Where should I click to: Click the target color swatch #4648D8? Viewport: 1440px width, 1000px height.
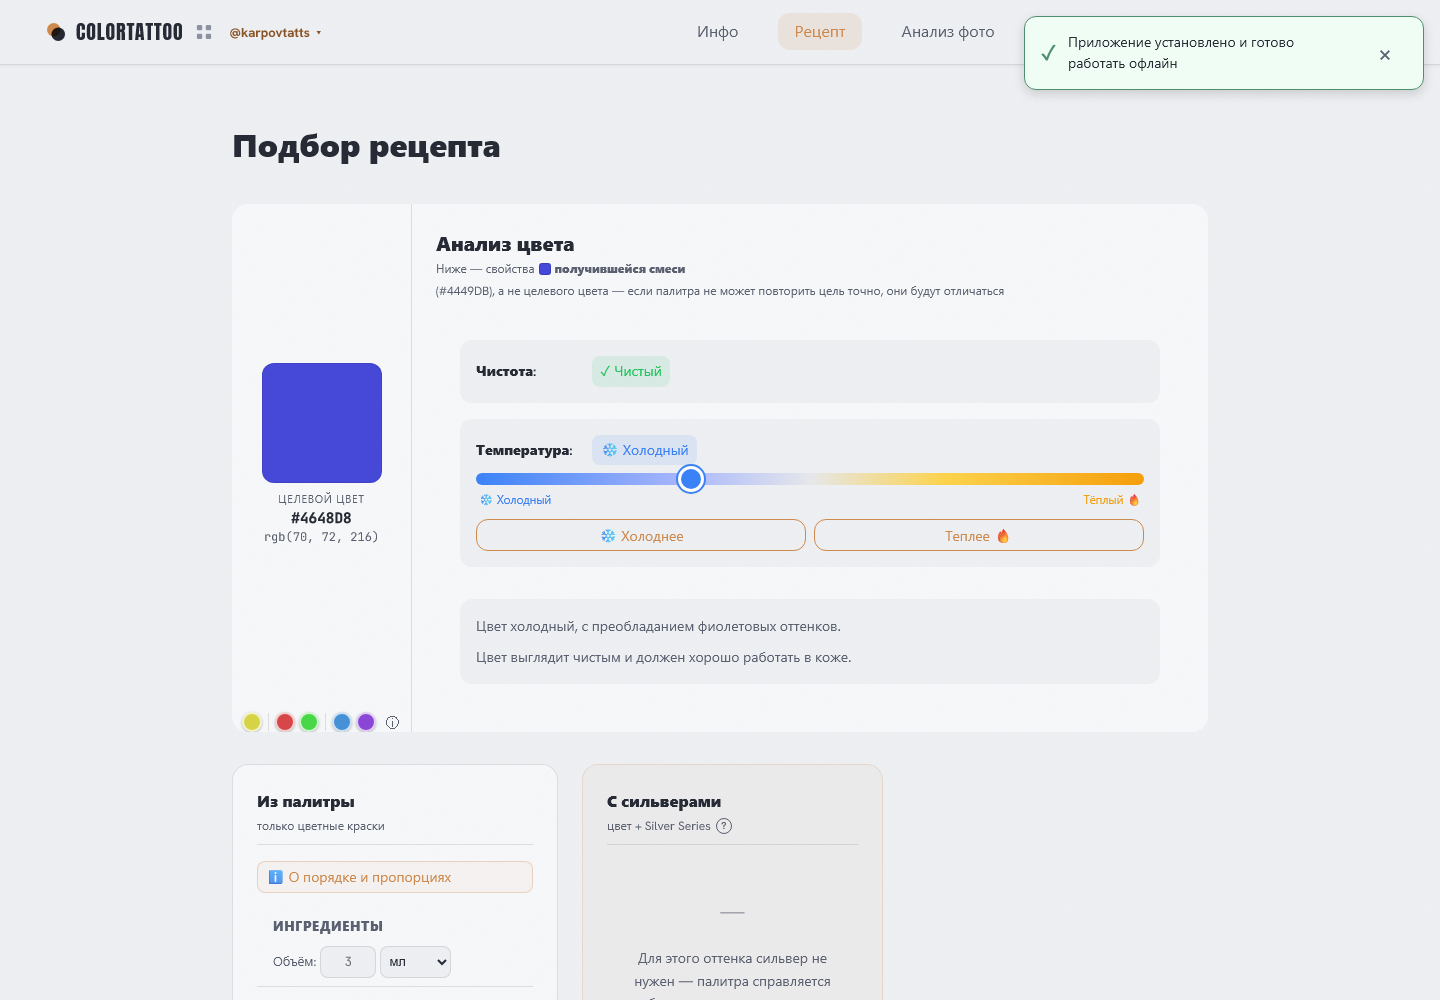click(x=322, y=423)
